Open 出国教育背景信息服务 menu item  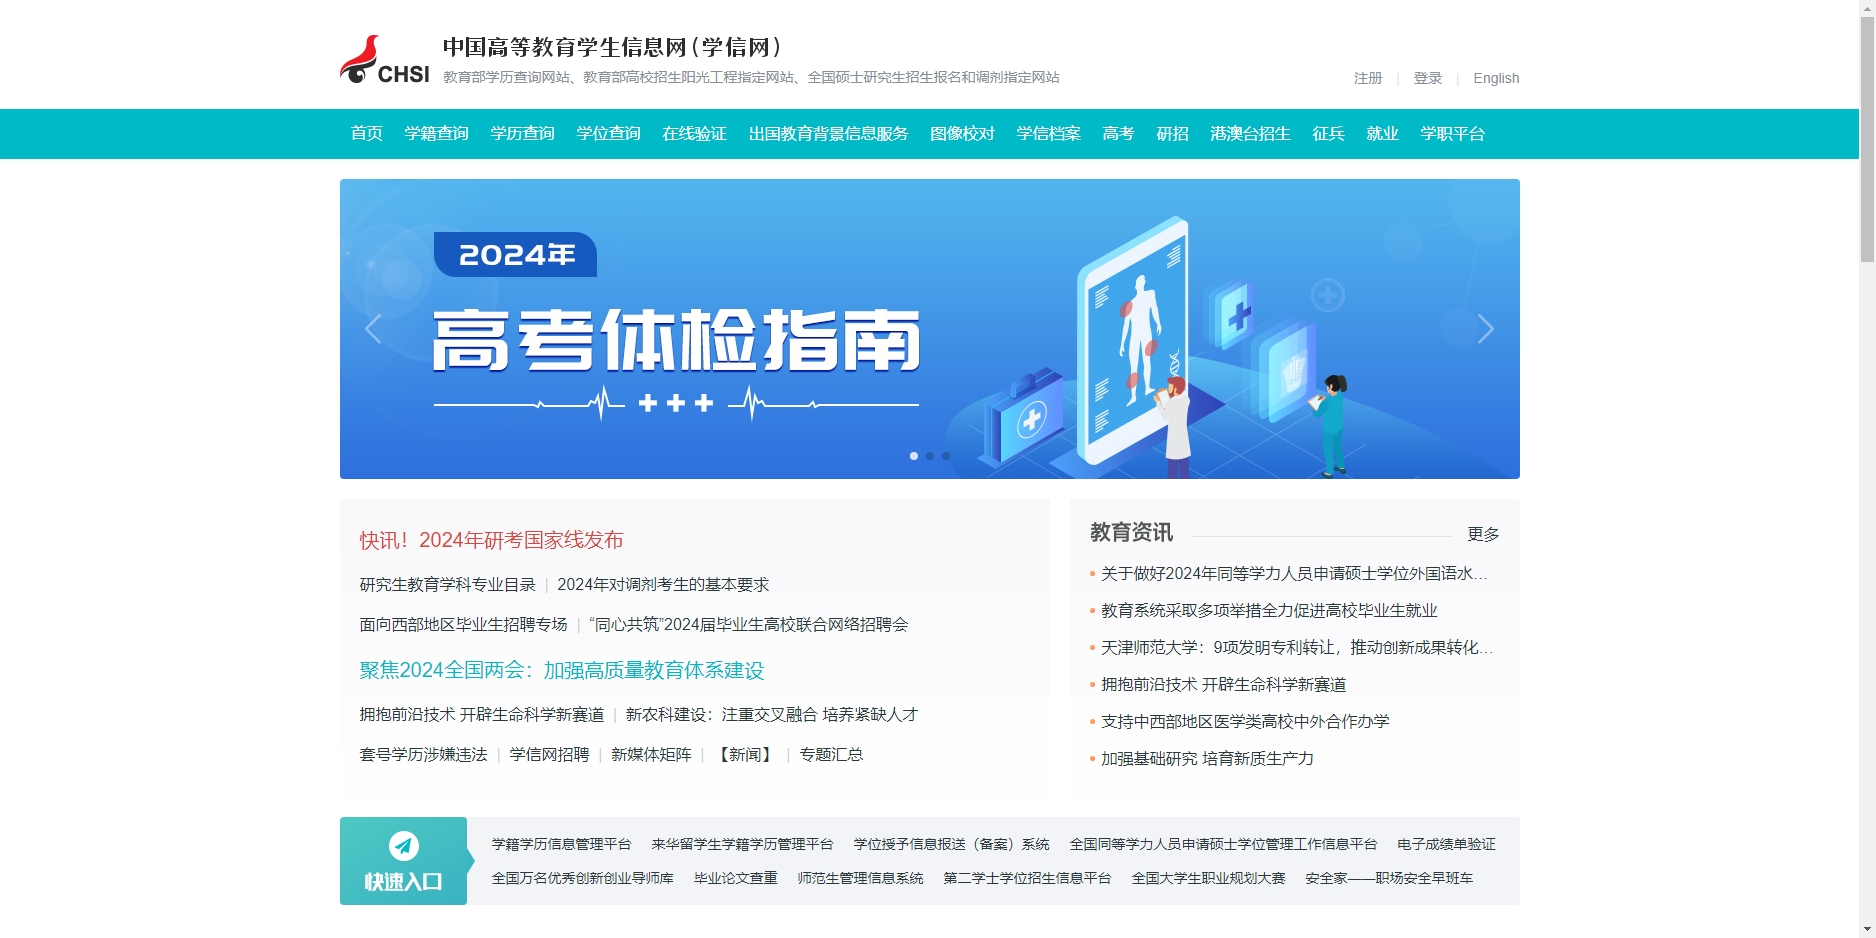point(828,133)
